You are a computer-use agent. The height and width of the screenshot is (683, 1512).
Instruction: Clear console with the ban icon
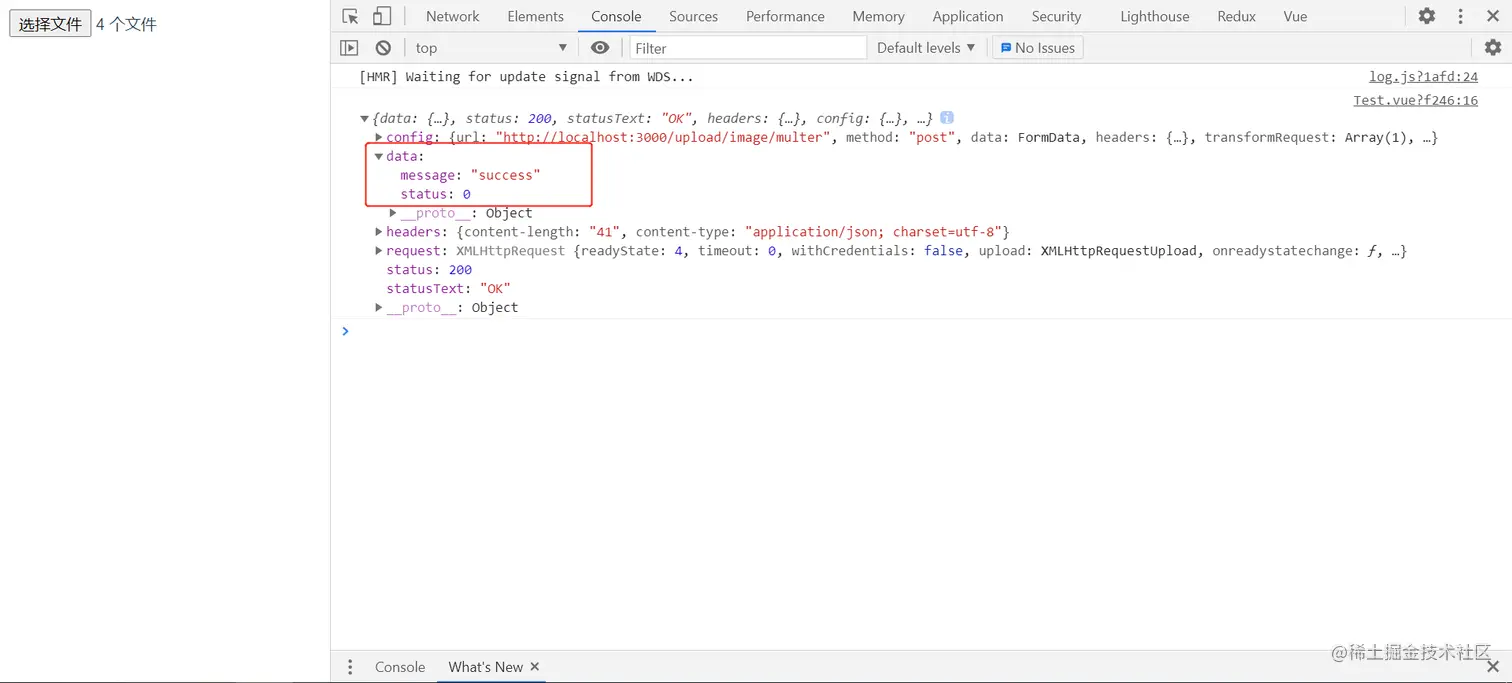click(383, 47)
